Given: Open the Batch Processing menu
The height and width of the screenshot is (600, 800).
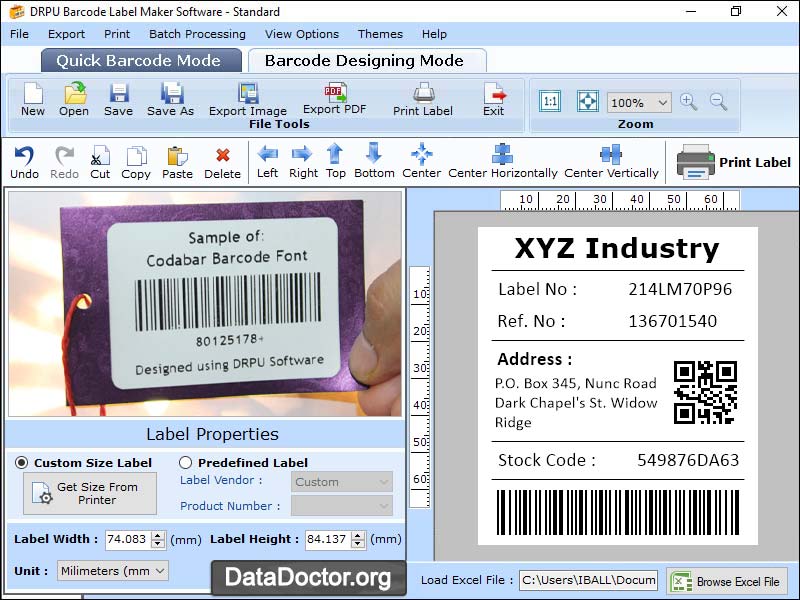Looking at the screenshot, I should point(197,33).
